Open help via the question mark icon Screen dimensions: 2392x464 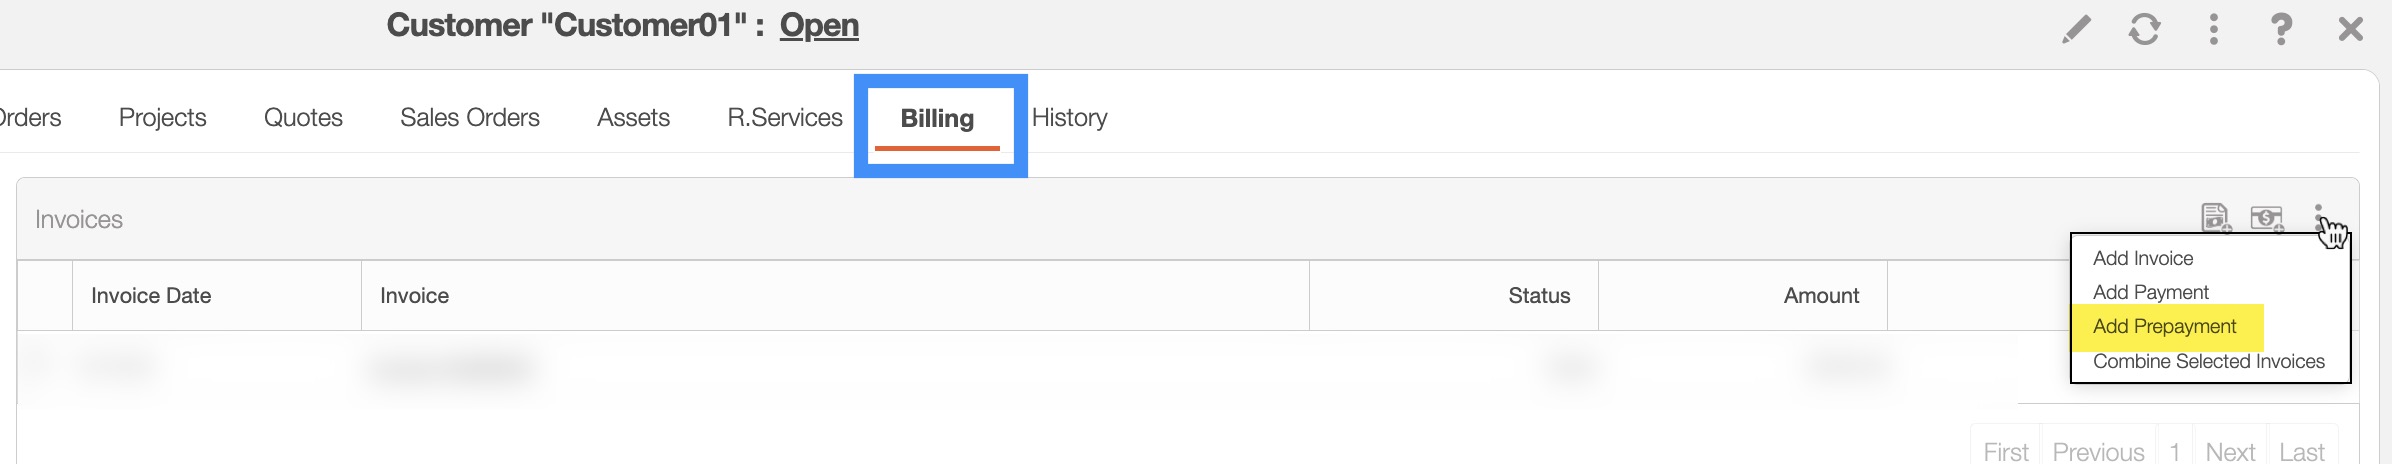click(x=2281, y=29)
